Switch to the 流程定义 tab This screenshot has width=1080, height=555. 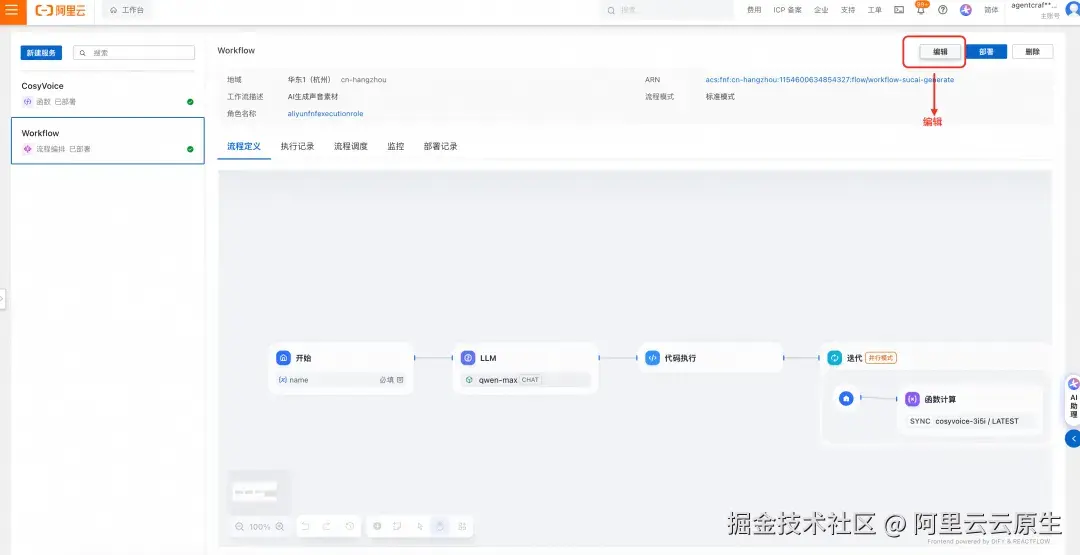(x=244, y=147)
